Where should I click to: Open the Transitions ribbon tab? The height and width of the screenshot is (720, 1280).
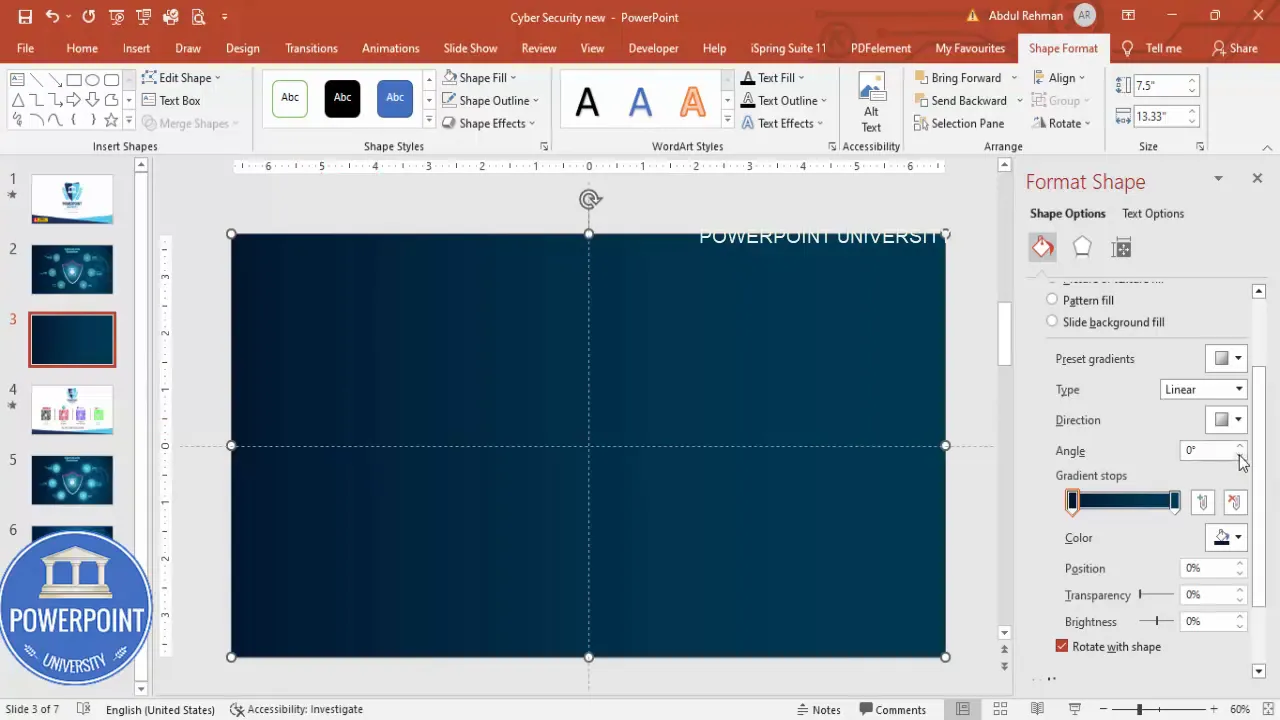click(311, 48)
